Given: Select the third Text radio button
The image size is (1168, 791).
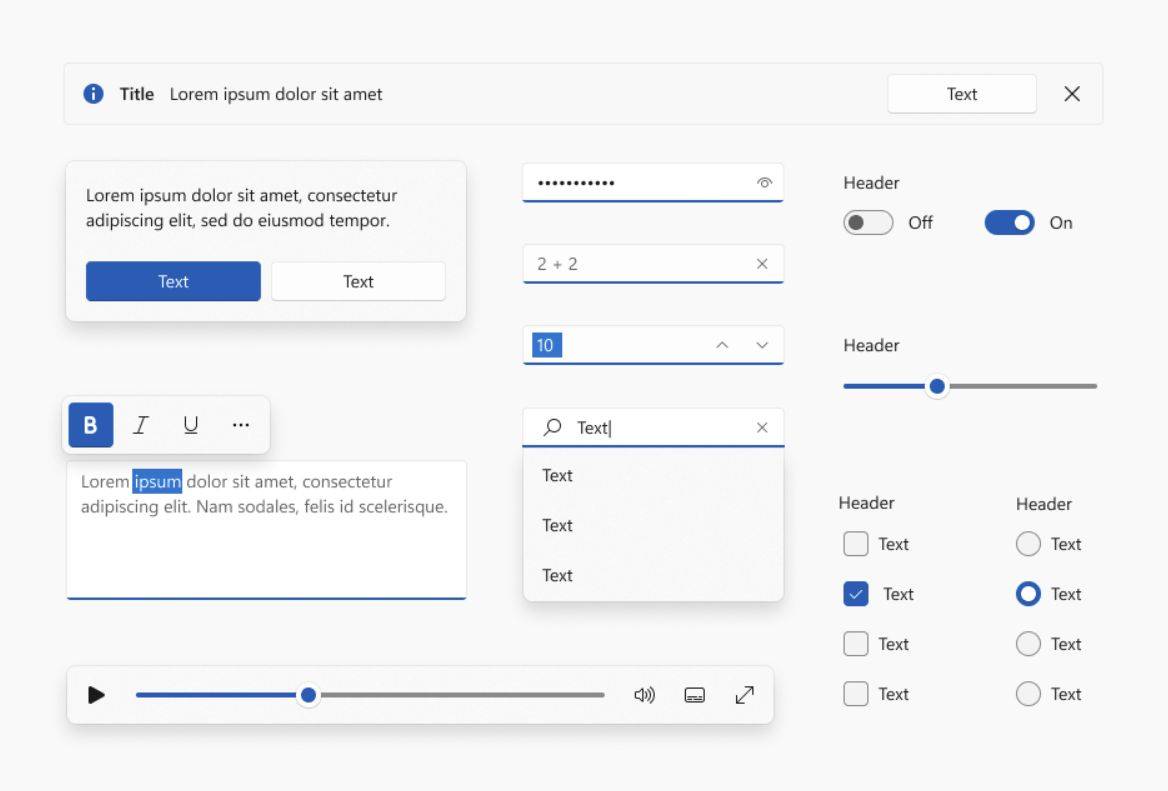Looking at the screenshot, I should [1028, 644].
